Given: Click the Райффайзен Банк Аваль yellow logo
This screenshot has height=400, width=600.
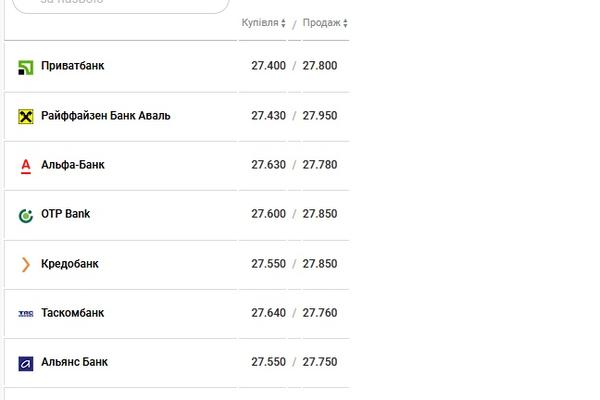Looking at the screenshot, I should point(26,116).
